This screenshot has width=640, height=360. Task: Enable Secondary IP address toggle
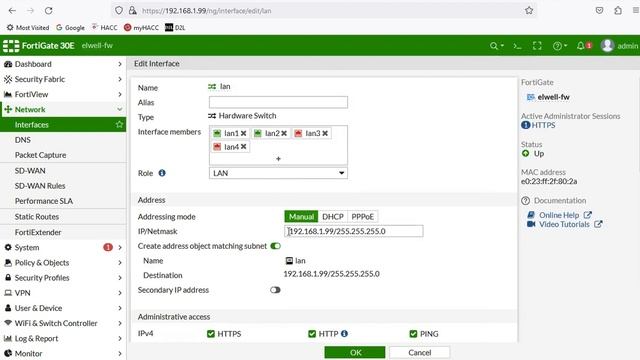[x=275, y=290]
